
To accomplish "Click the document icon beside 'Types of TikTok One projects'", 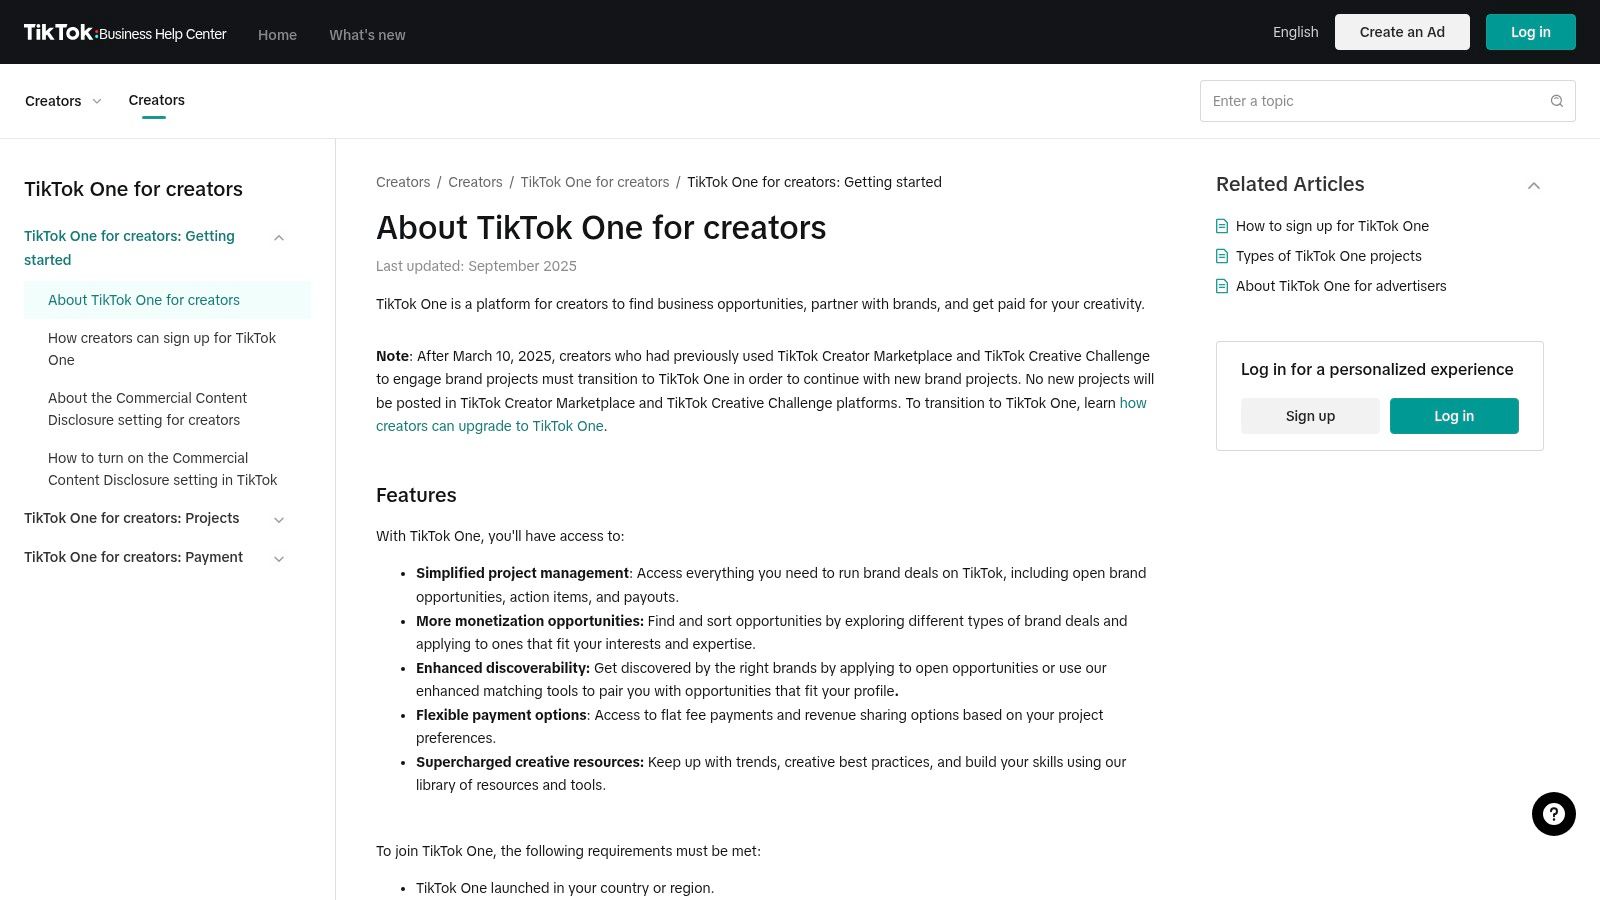I will click(1222, 256).
